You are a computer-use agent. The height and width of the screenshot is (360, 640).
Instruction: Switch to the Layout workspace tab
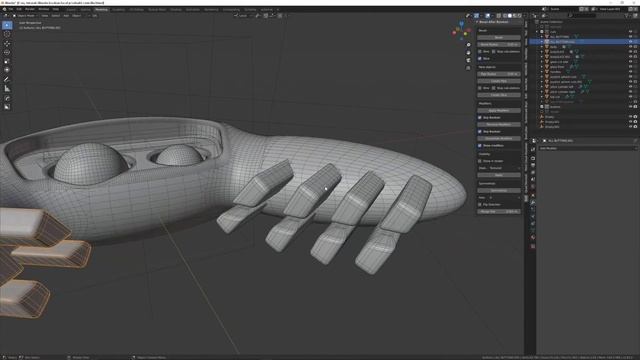pos(71,9)
